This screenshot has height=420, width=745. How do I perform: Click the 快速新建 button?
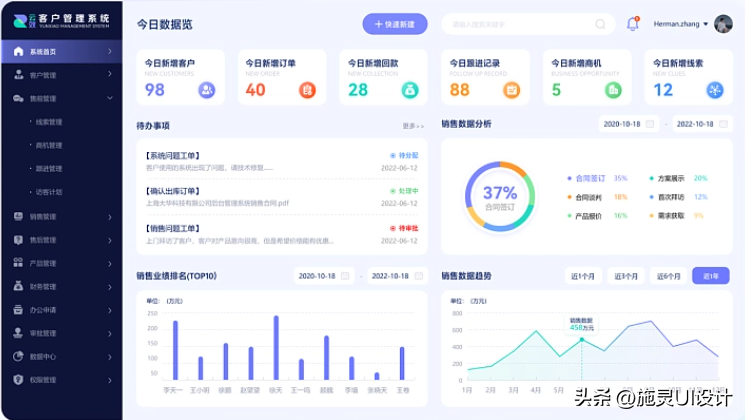click(x=395, y=24)
